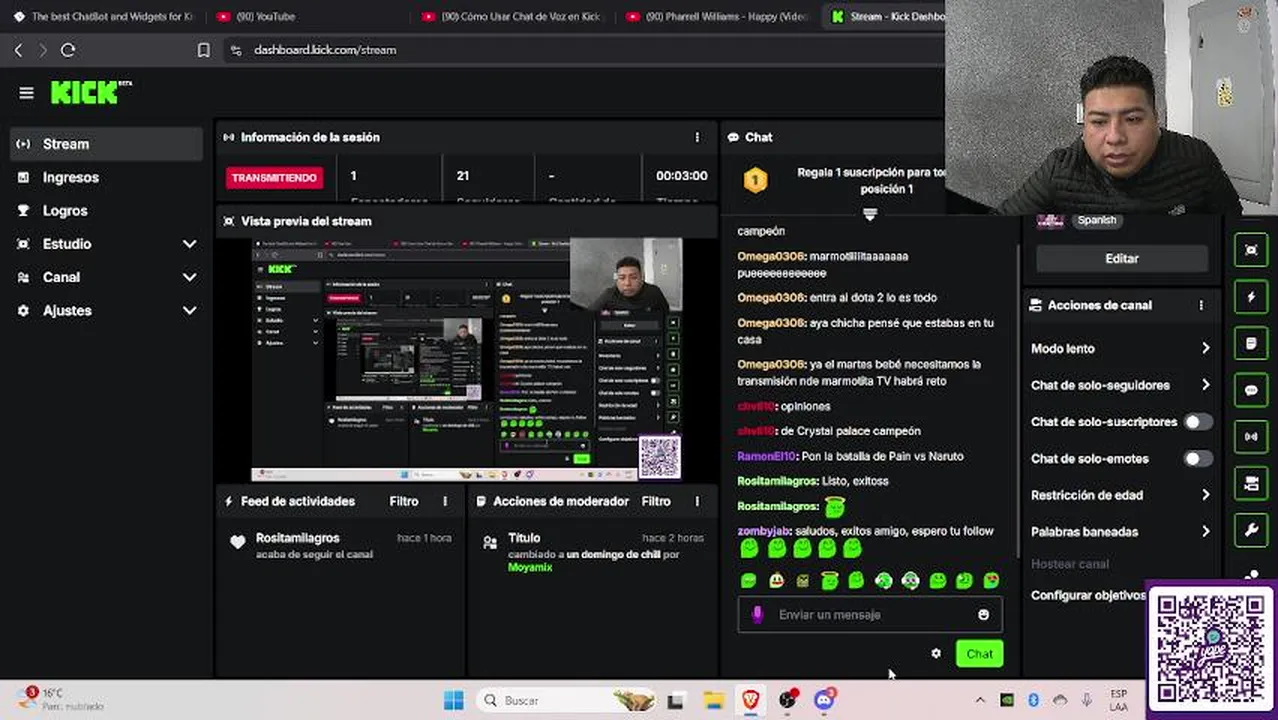Open the Acciones de canal three-dot menu
The image size is (1278, 720).
1201,305
